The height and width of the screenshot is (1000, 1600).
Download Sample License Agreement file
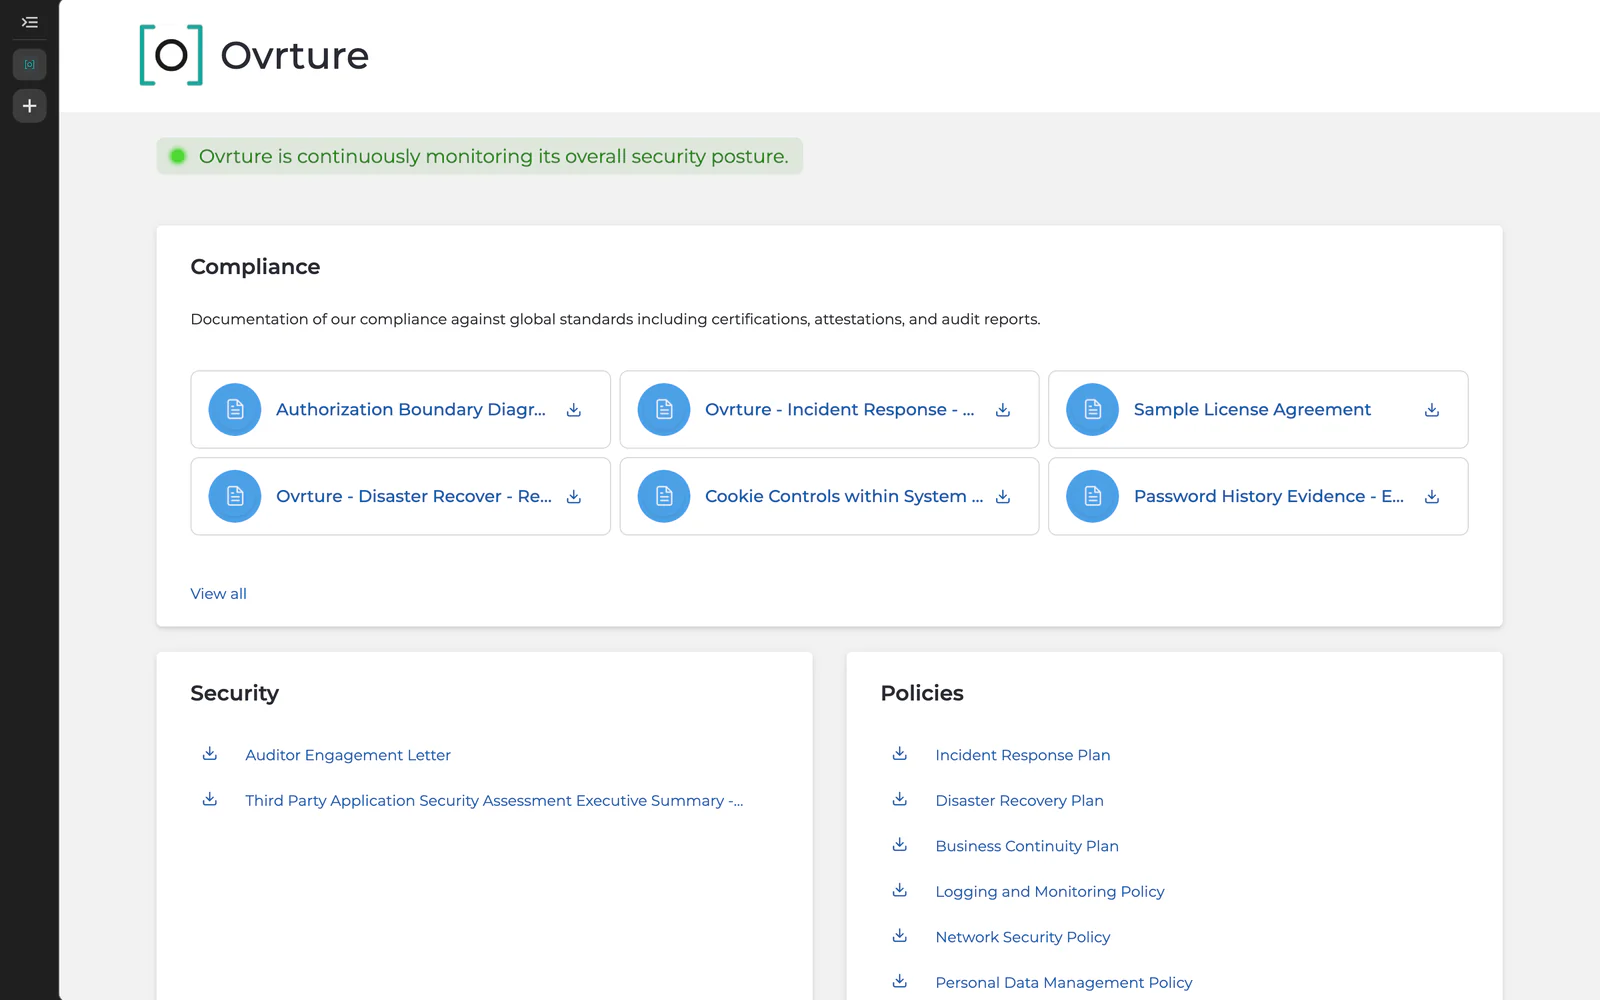1432,410
